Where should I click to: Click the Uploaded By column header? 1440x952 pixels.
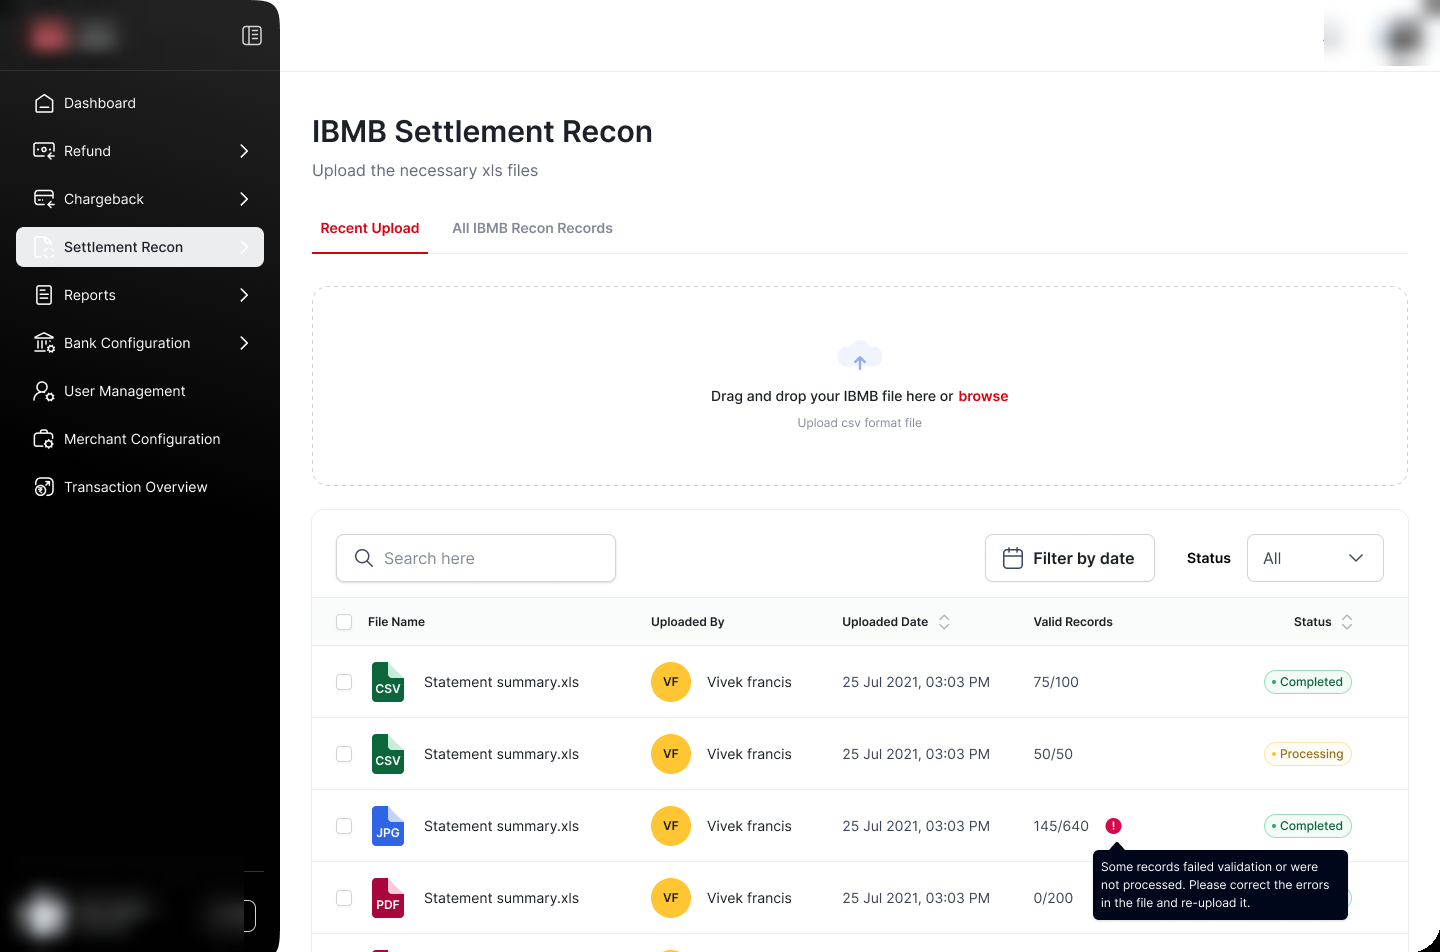tap(688, 622)
